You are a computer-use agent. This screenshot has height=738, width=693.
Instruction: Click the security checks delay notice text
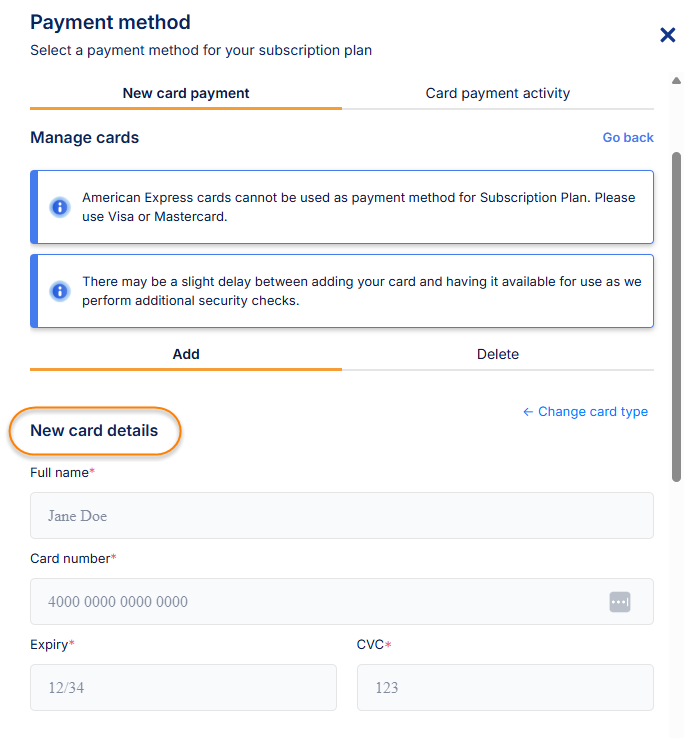(x=361, y=291)
